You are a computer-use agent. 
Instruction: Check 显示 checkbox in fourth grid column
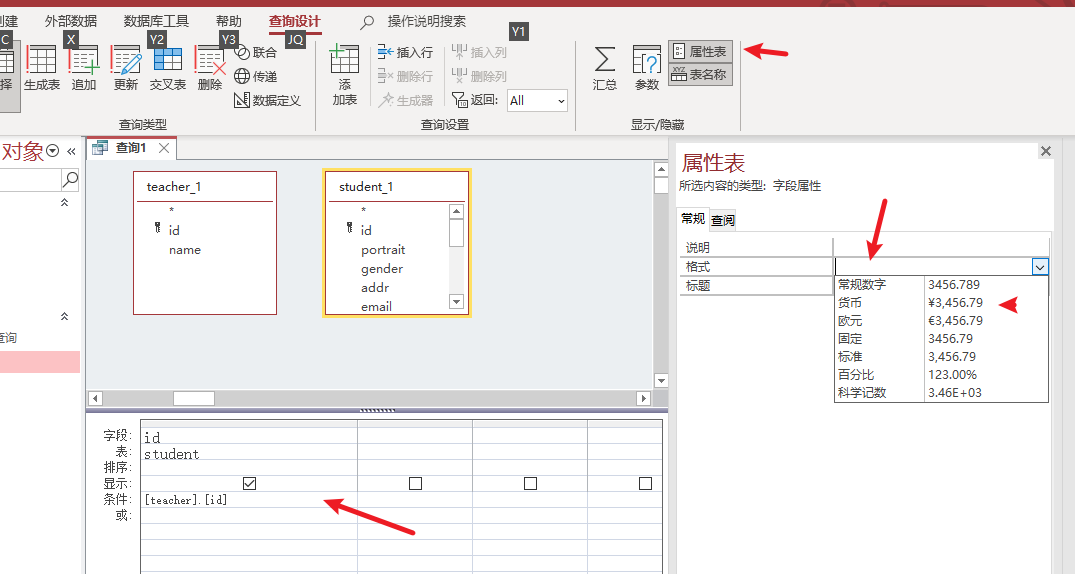645,483
